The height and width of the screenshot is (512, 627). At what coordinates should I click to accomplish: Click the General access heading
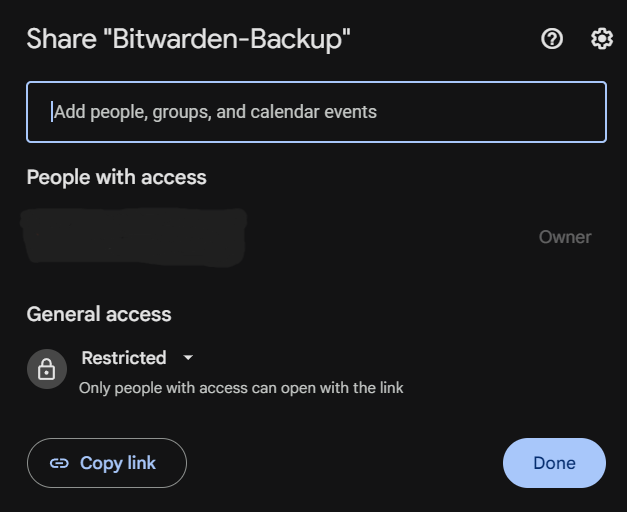point(99,314)
